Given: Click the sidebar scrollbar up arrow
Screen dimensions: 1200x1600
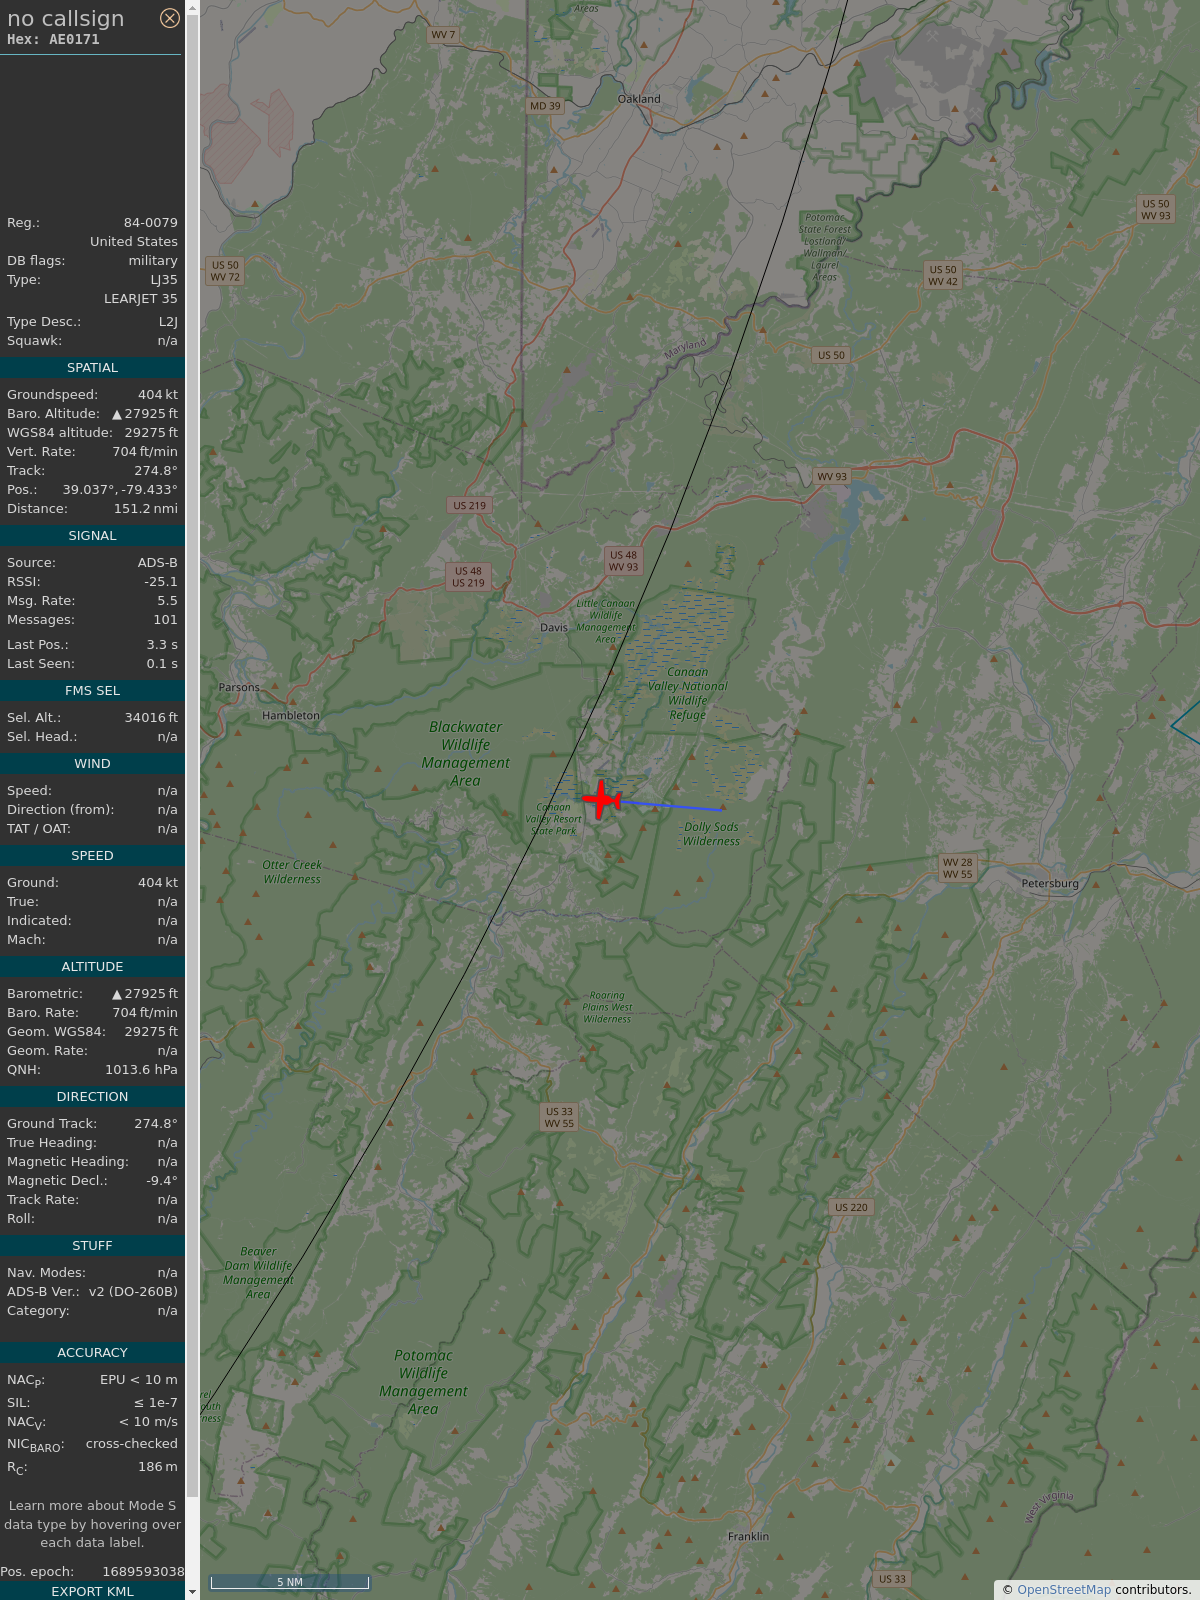Looking at the screenshot, I should tap(192, 8).
